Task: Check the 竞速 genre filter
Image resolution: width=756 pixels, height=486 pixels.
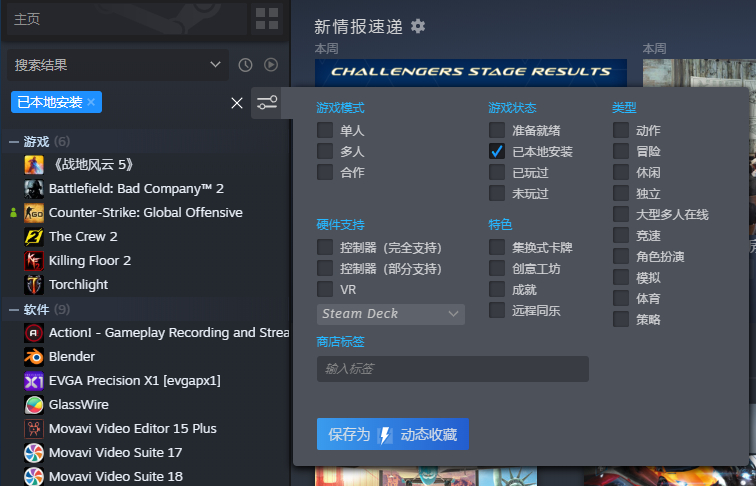Action: 621,235
